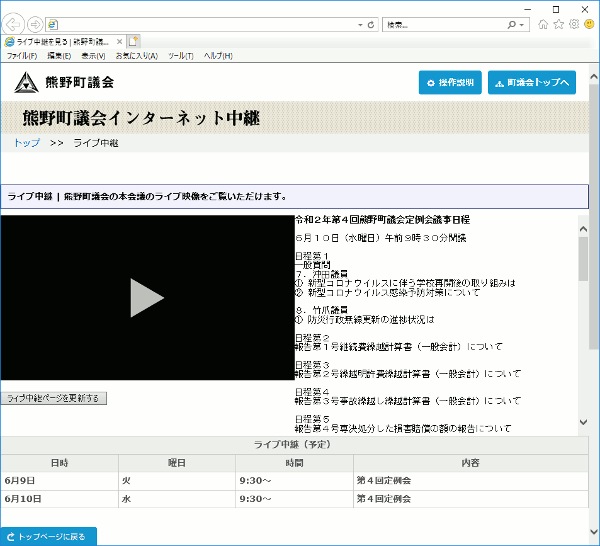The height and width of the screenshot is (546, 600).
Task: Open the 編集(E) menu
Action: (59, 56)
